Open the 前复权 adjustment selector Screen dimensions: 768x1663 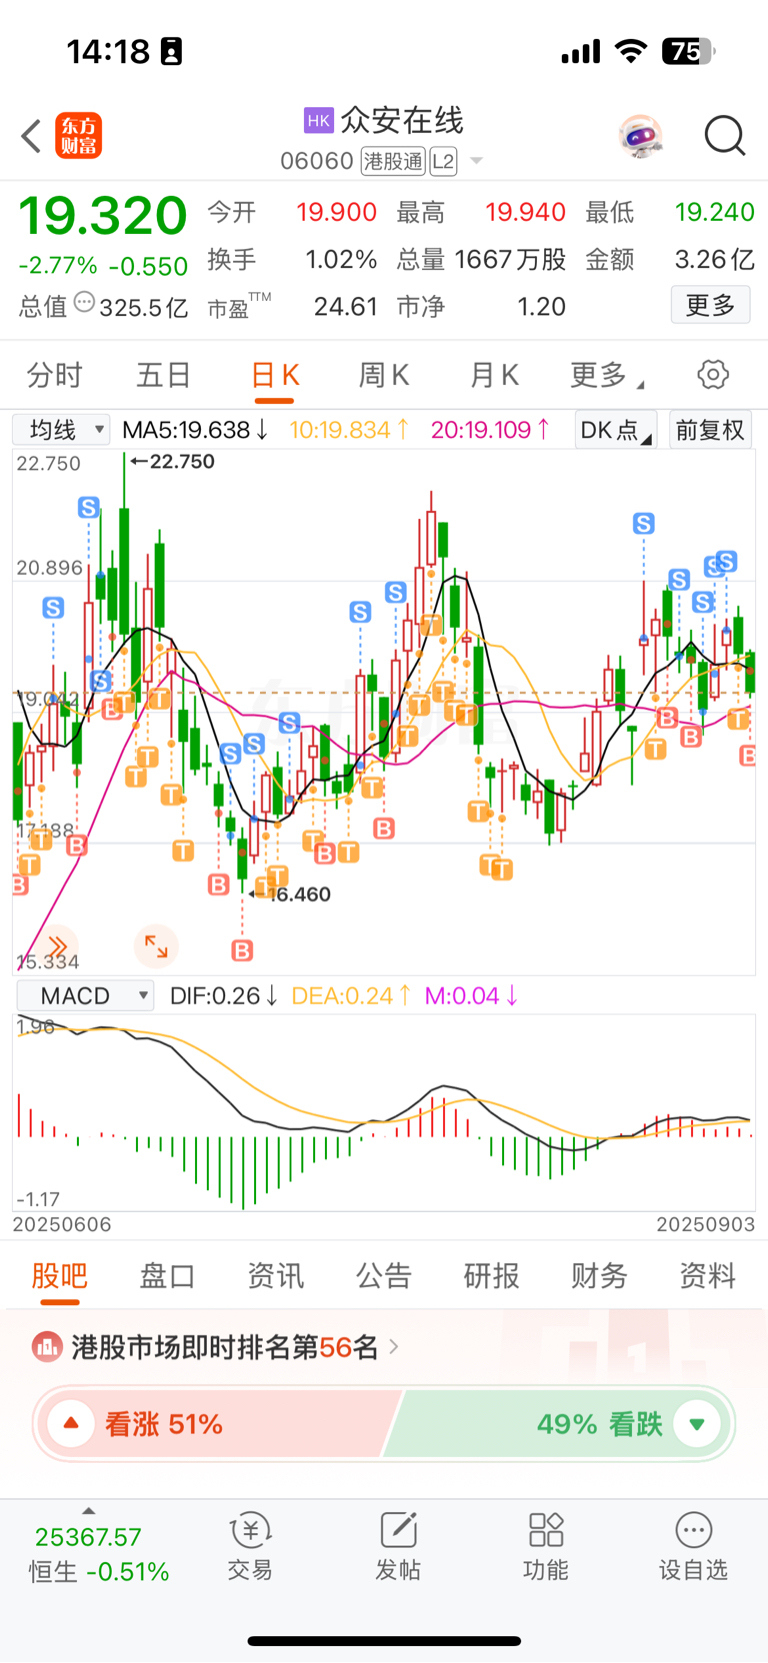click(x=710, y=430)
